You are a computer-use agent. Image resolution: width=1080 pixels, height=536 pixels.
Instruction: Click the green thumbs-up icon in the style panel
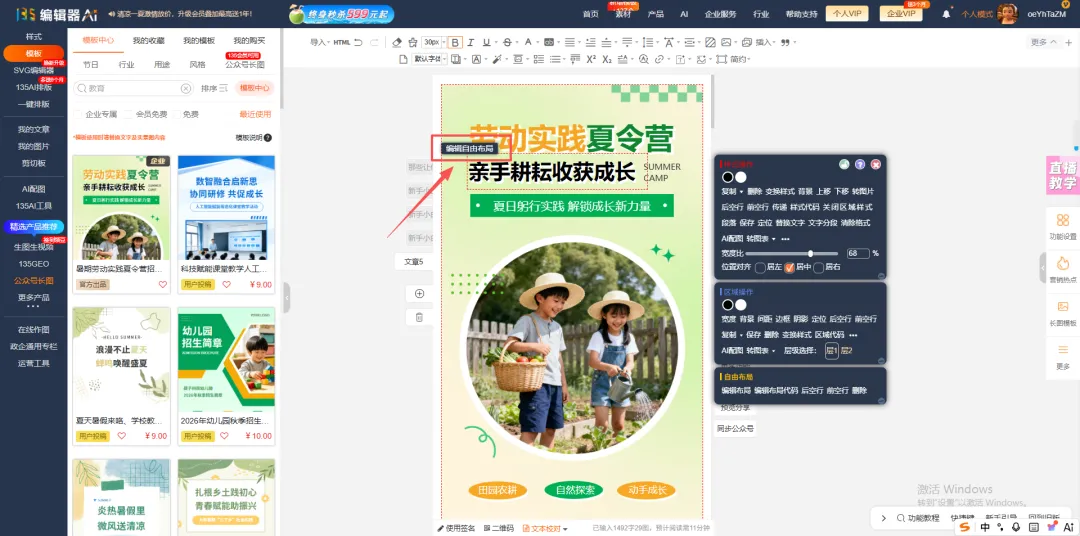click(x=844, y=164)
